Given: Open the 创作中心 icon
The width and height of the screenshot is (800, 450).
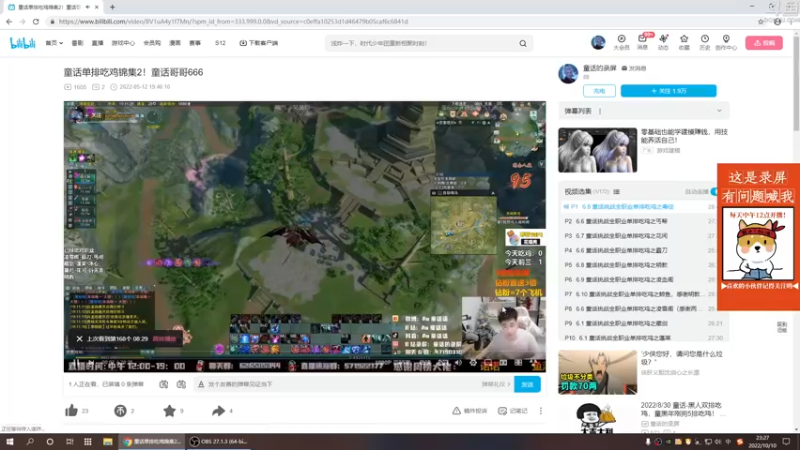Looking at the screenshot, I should click(726, 42).
